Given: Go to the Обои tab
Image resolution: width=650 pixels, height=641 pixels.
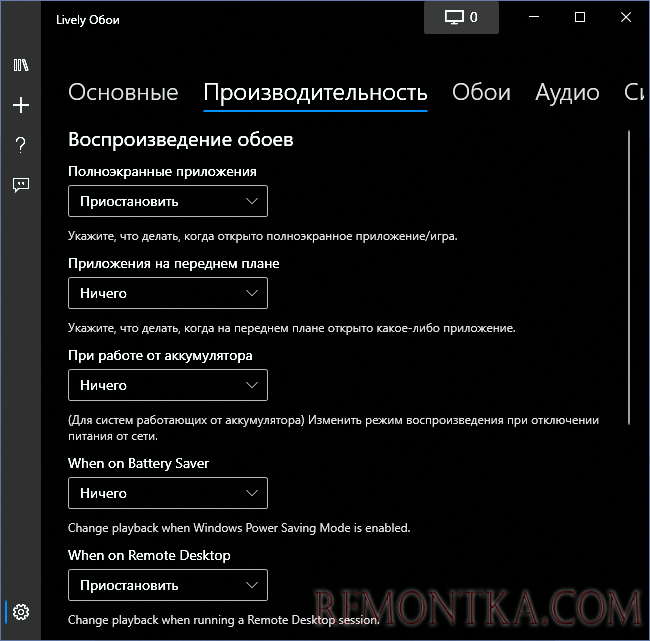Looking at the screenshot, I should coord(481,93).
